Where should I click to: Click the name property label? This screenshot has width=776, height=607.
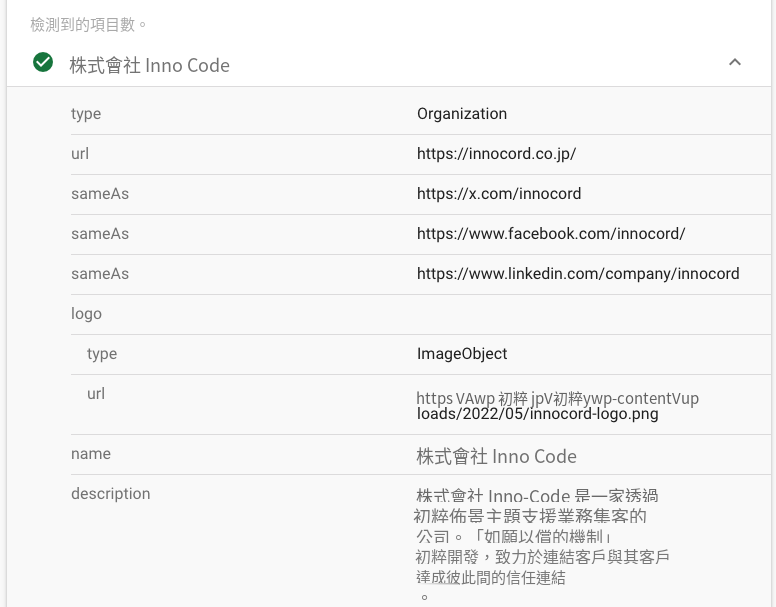pos(91,454)
